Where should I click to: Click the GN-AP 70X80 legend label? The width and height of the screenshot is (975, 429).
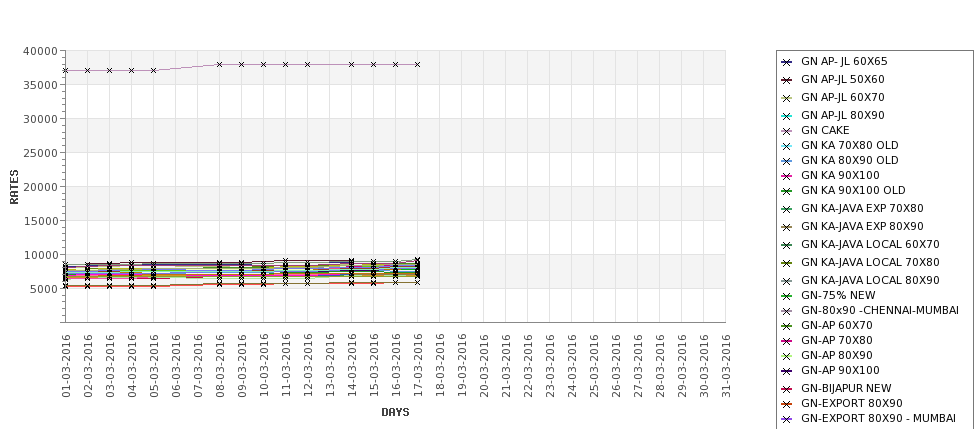coord(836,340)
